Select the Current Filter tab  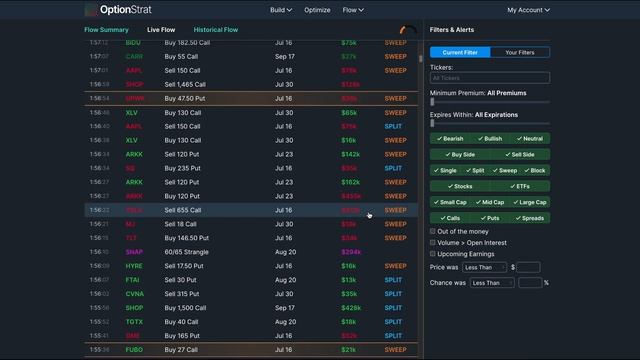click(460, 52)
